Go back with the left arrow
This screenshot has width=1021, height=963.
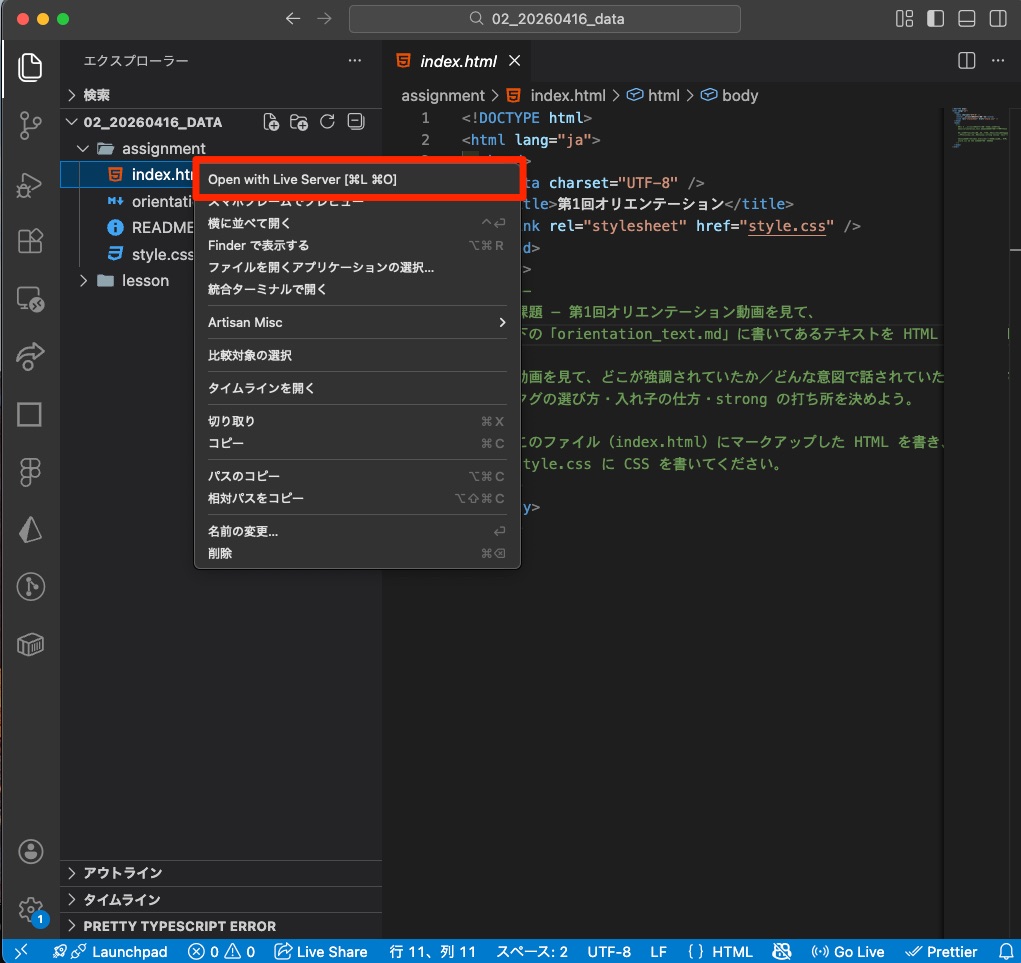tap(293, 19)
